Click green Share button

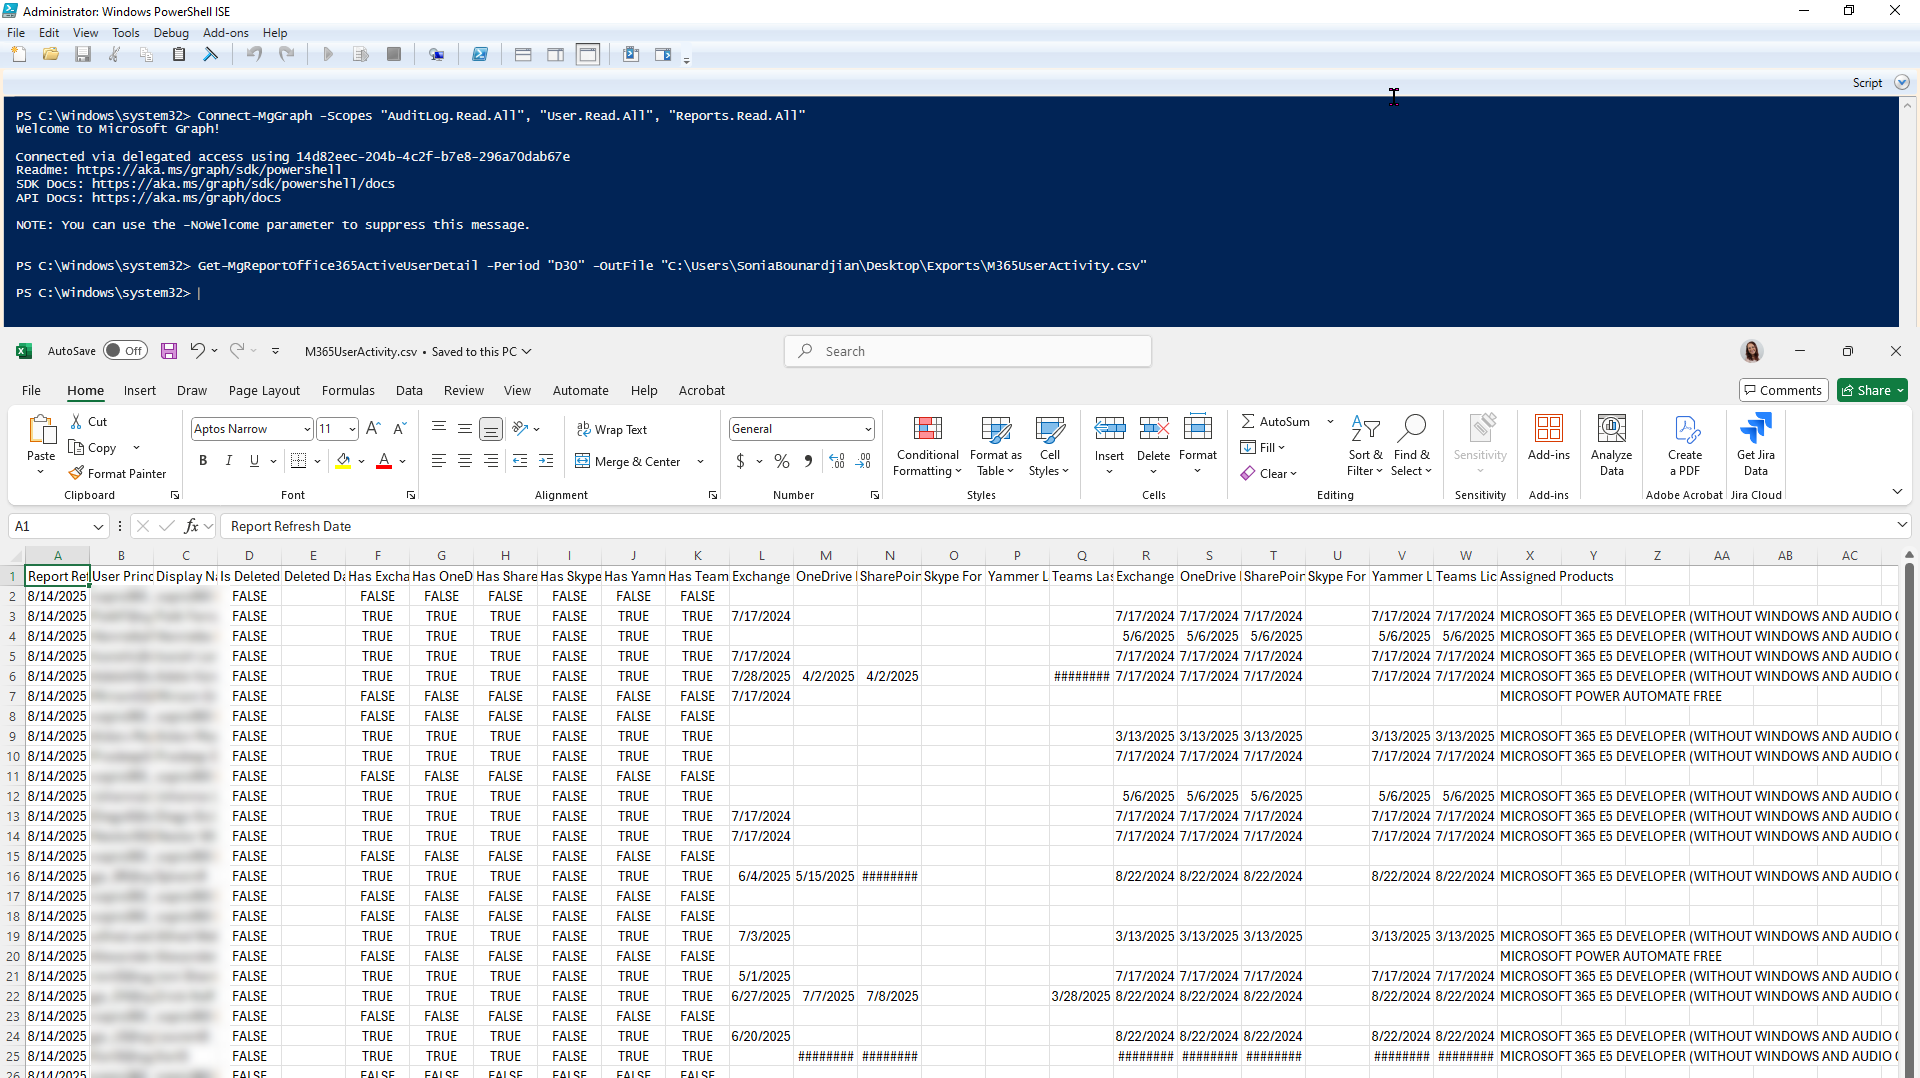click(x=1872, y=391)
